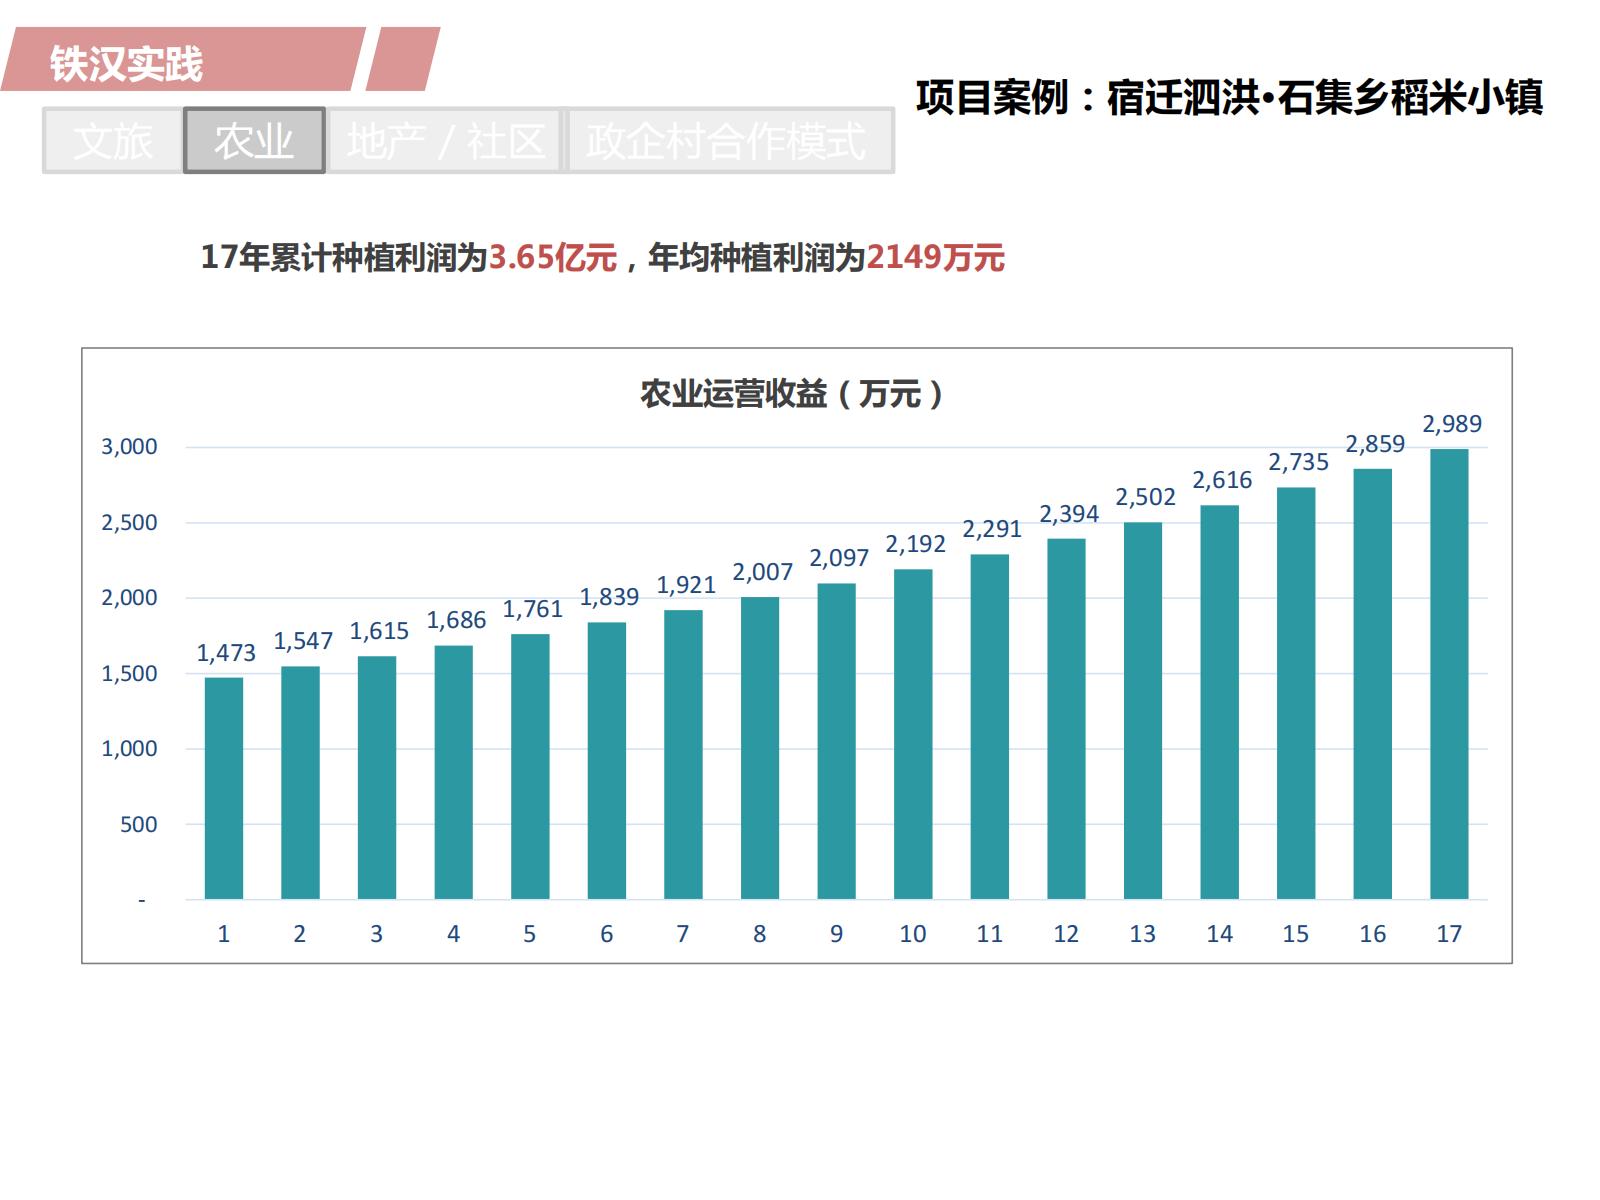The image size is (1600, 1200).
Task: Click the red text 2149万元
Action: (935, 258)
